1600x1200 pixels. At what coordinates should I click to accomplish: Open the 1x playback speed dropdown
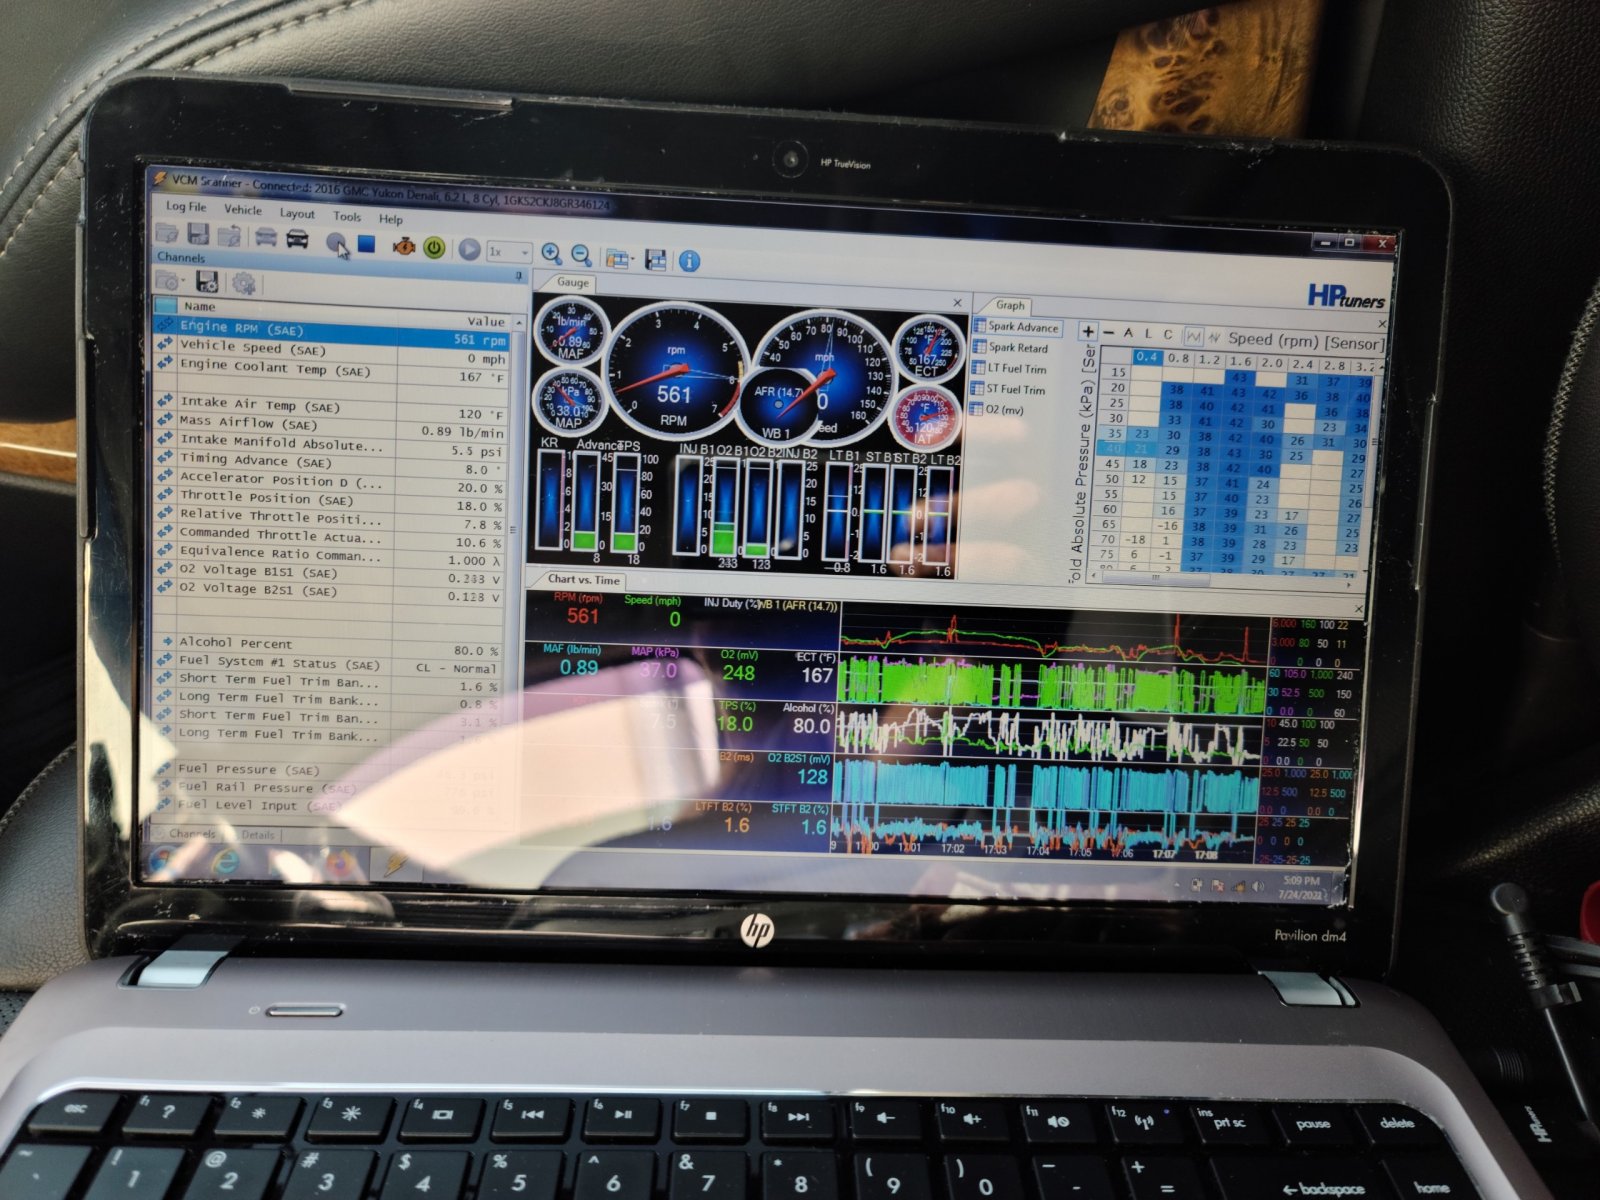click(x=508, y=252)
